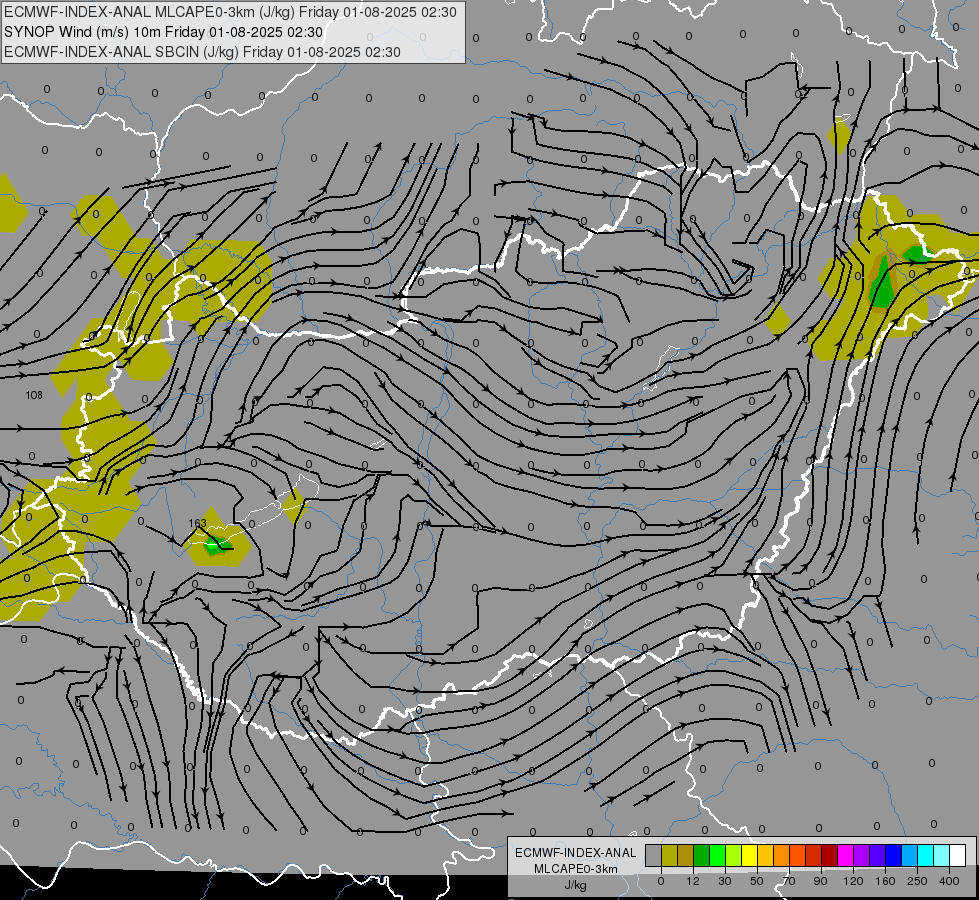
Task: Click the magenta swatch in the legend
Action: pyautogui.click(x=846, y=855)
